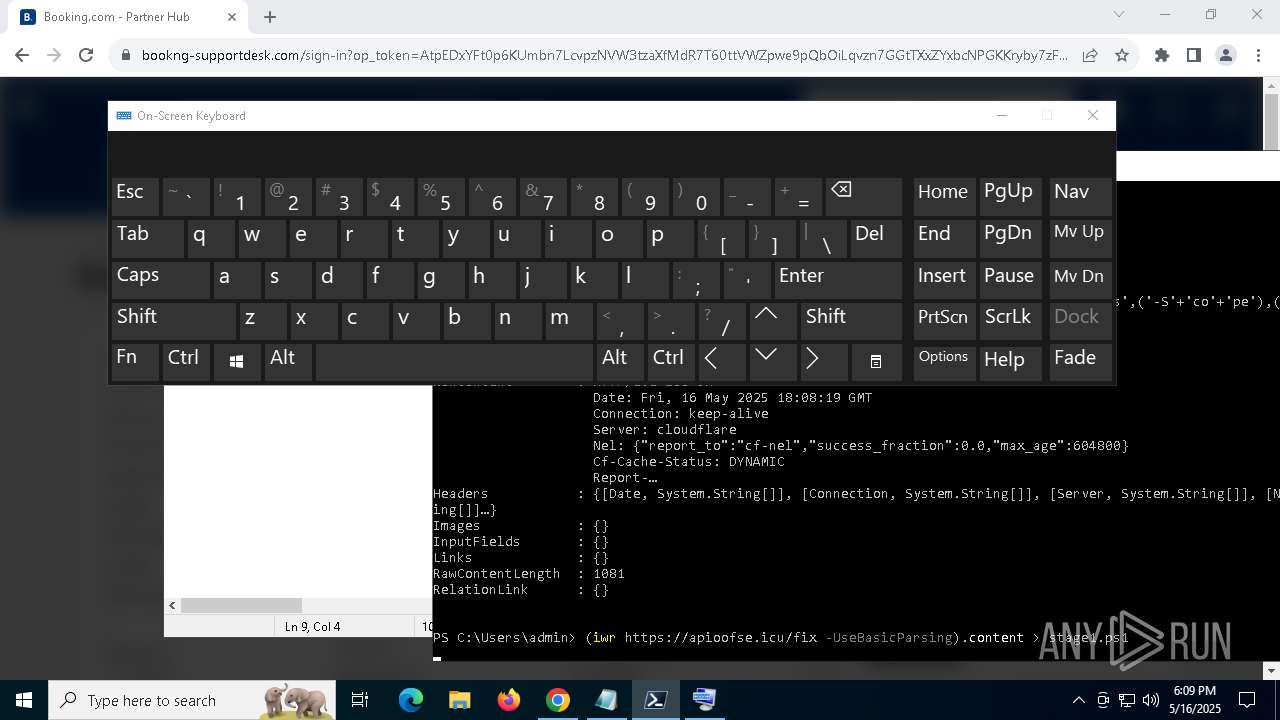Click the down arrow key on keyboard
1280x720 pixels.
773,361
